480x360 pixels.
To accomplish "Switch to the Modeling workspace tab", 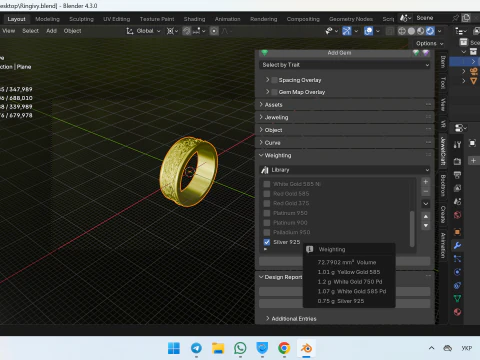I will [x=47, y=19].
